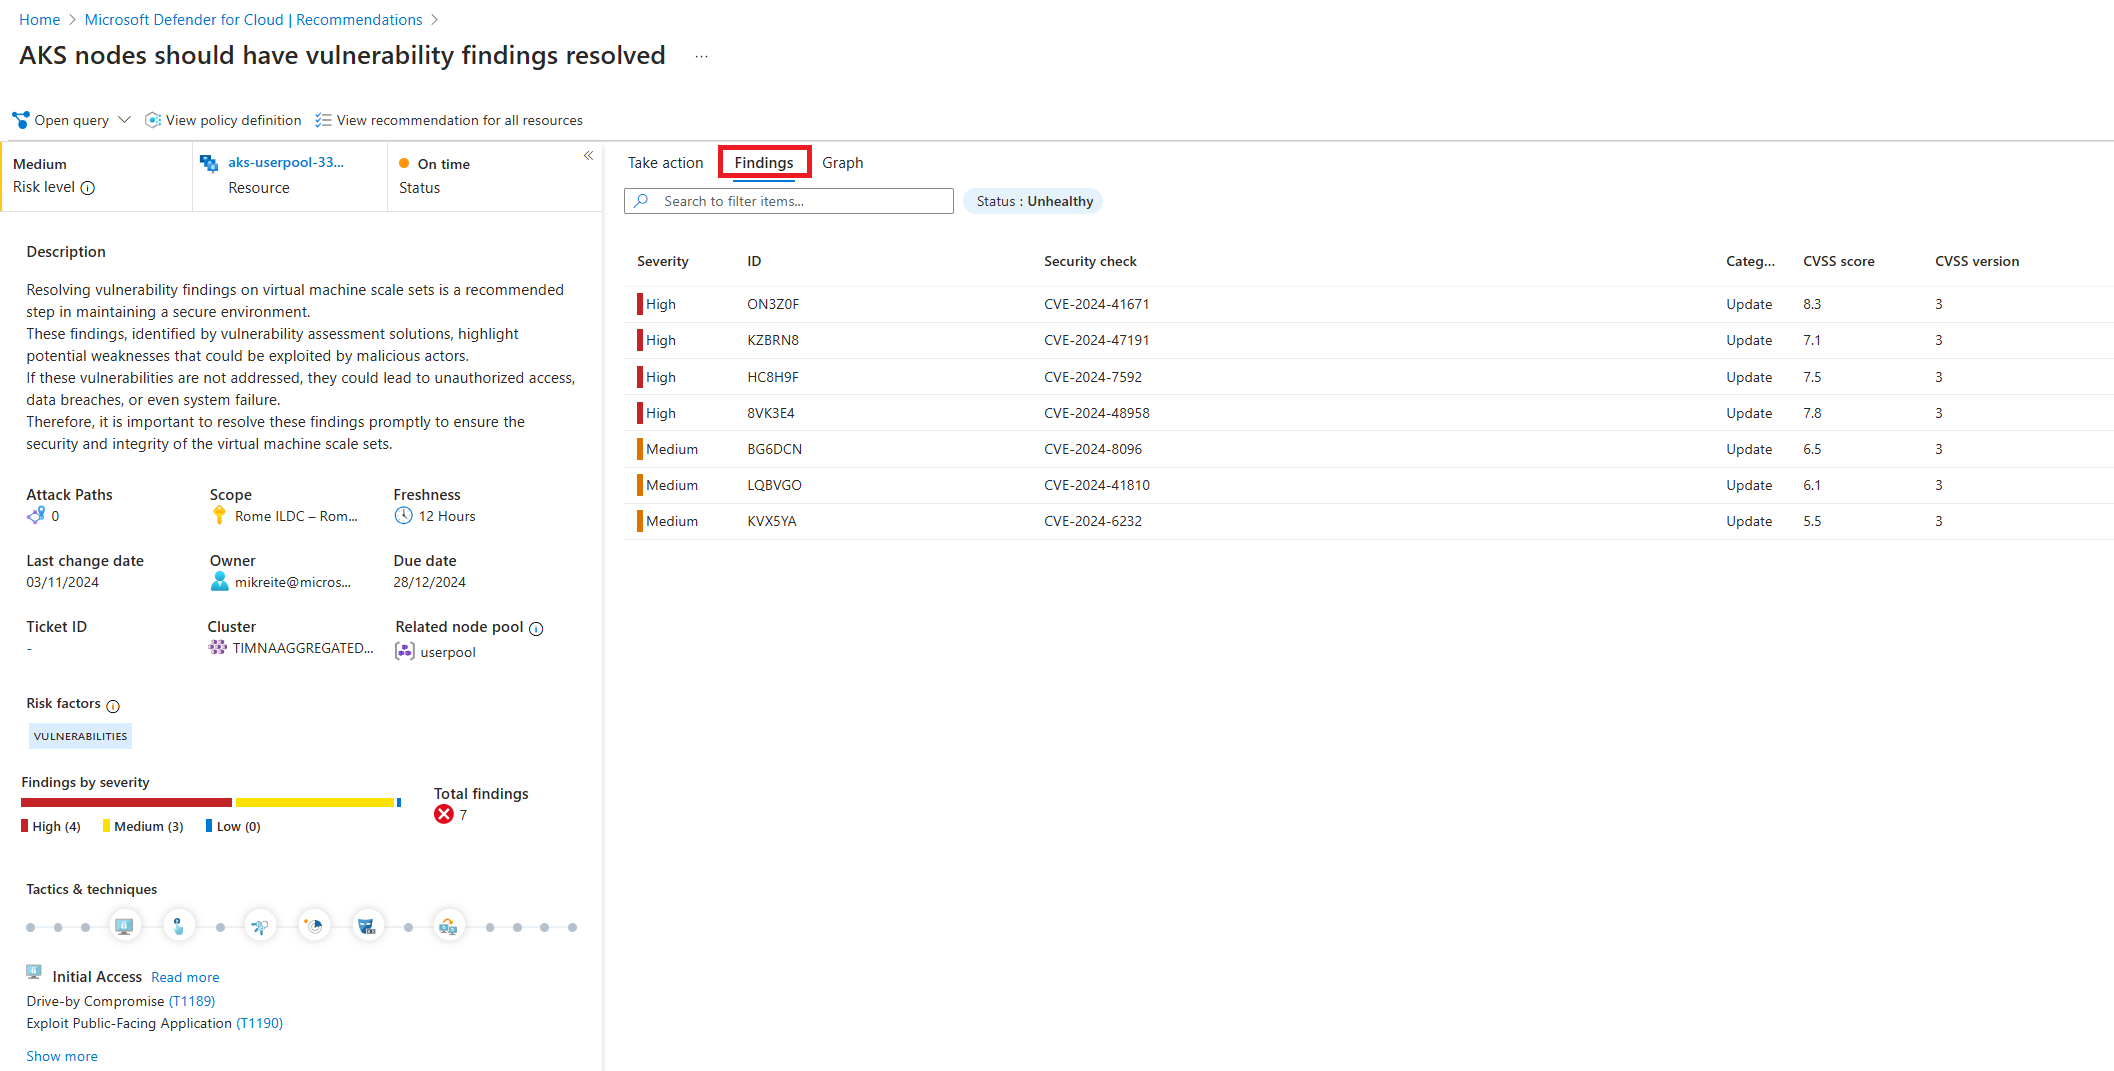
Task: Select finding with ID HC8H9F
Action: tap(1369, 377)
